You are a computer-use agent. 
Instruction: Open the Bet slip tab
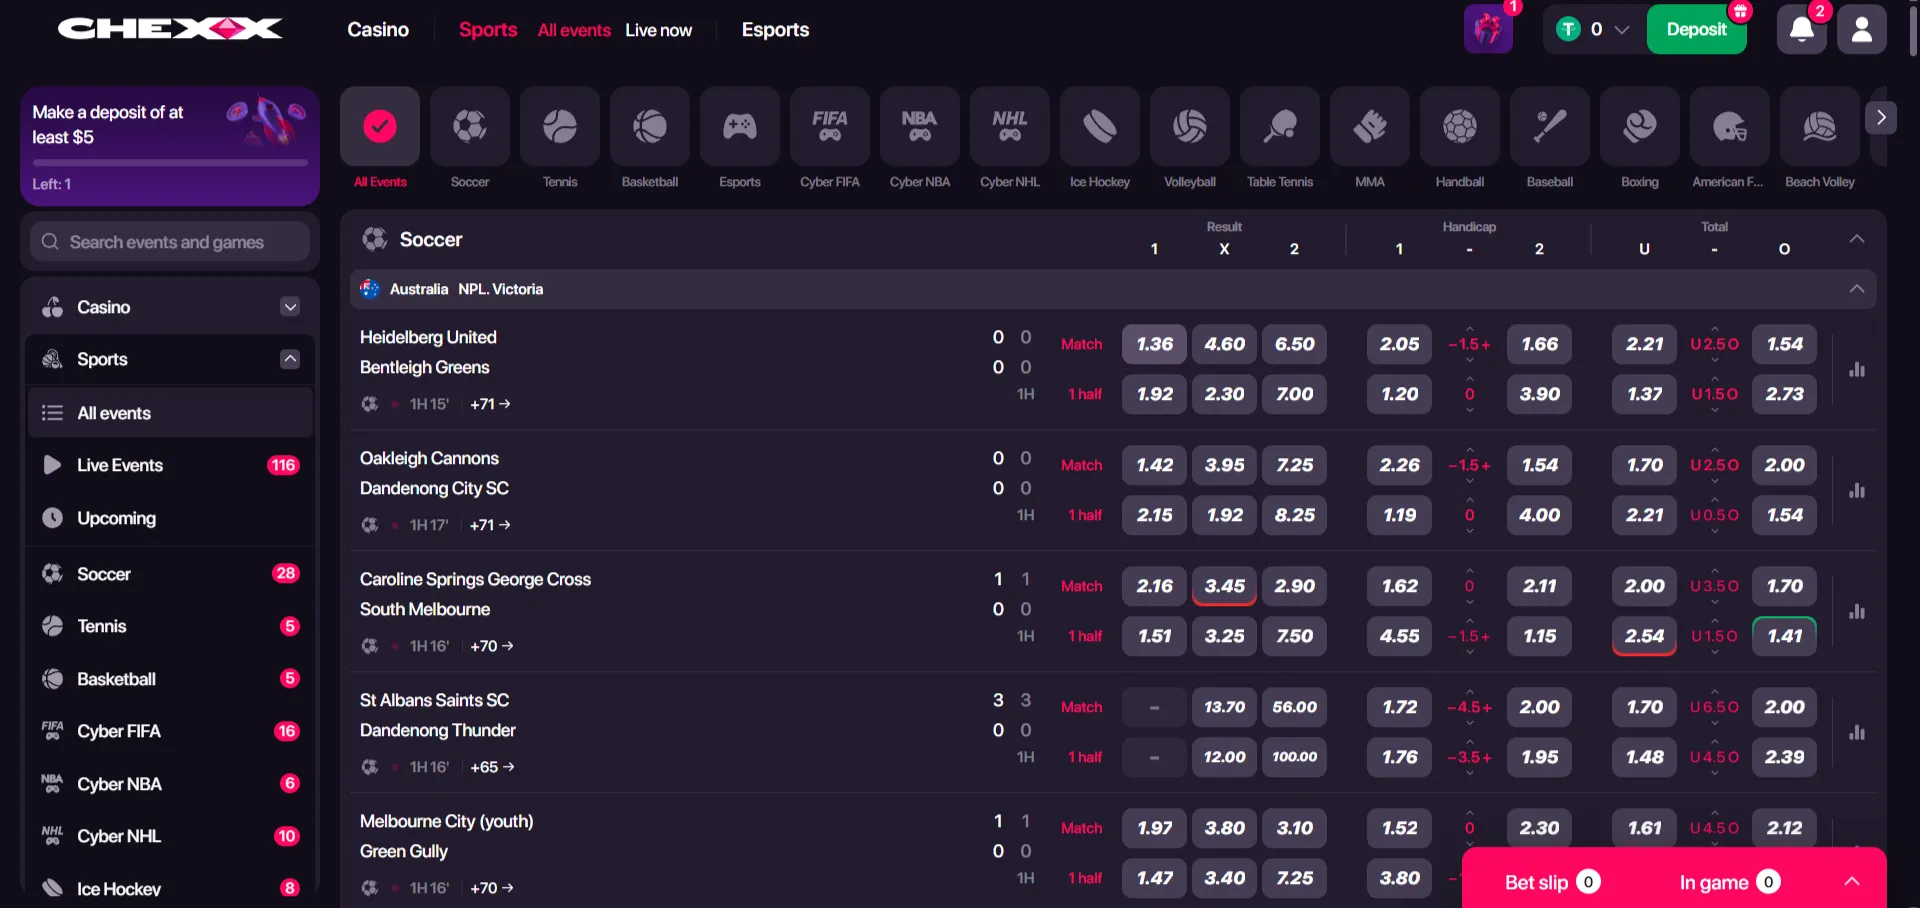coord(1552,882)
